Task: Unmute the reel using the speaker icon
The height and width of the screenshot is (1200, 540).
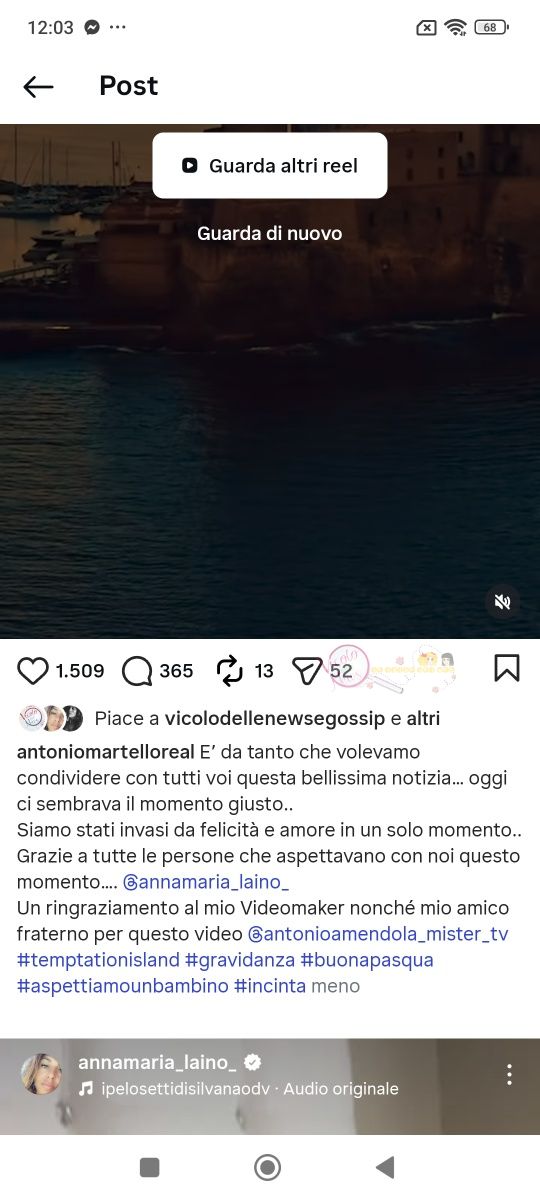Action: point(503,602)
